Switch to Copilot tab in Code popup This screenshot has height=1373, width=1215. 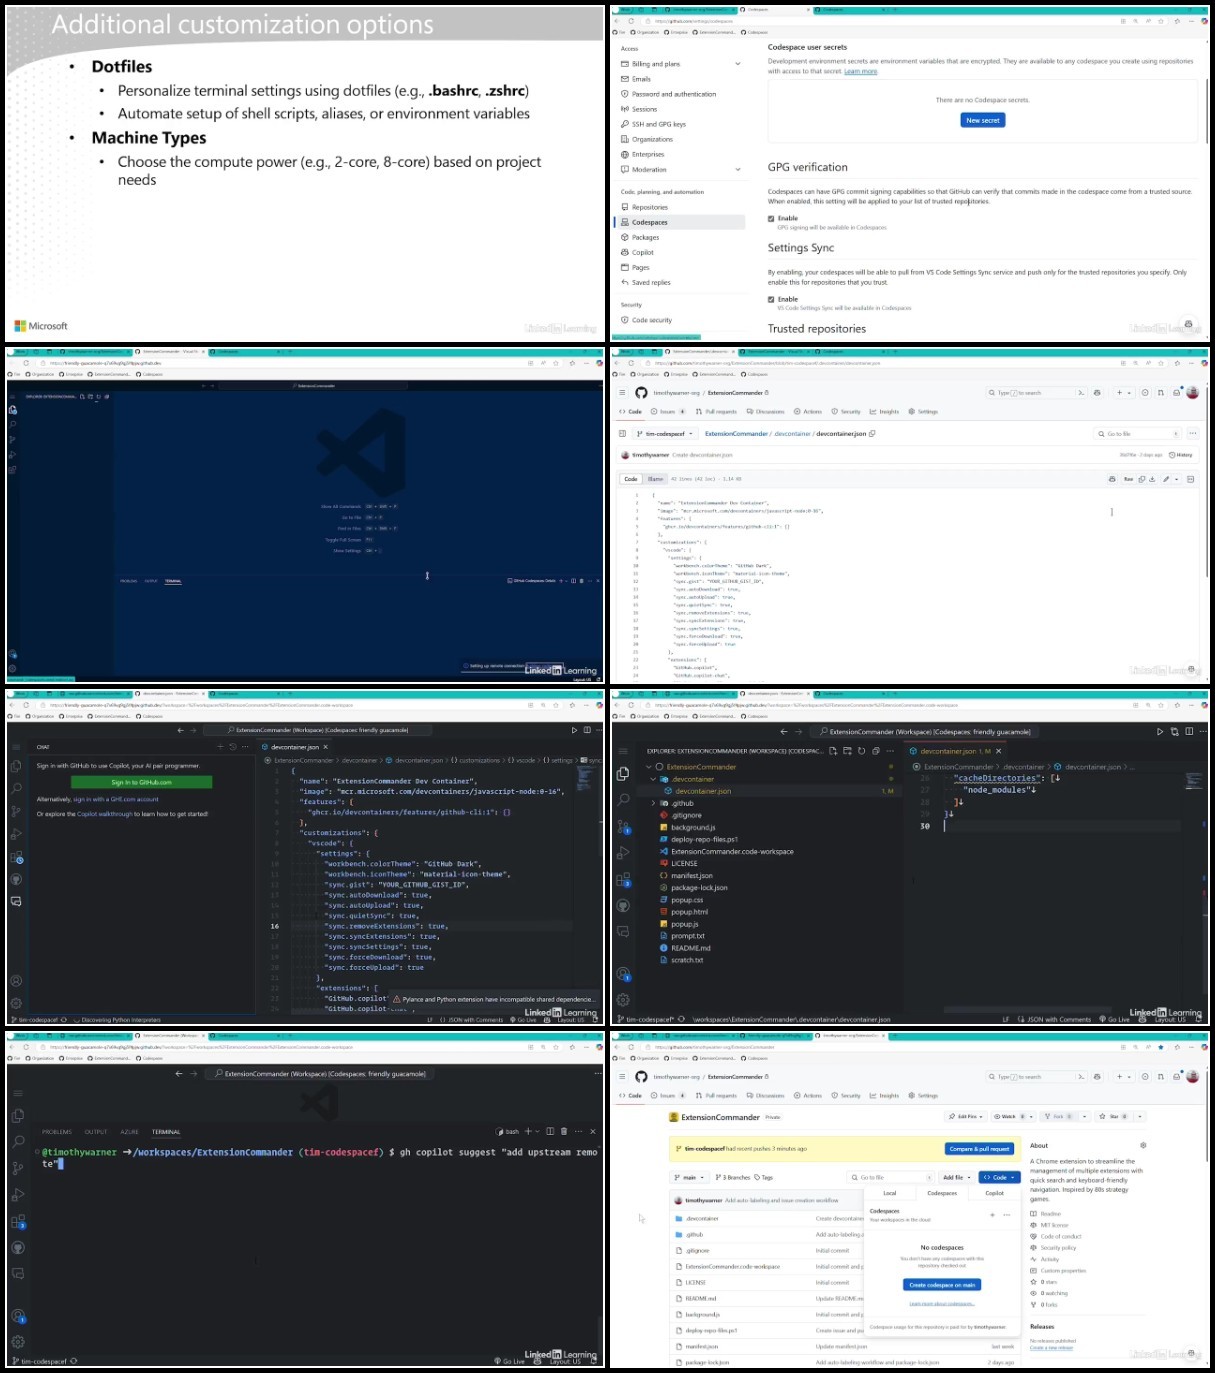coord(995,1193)
